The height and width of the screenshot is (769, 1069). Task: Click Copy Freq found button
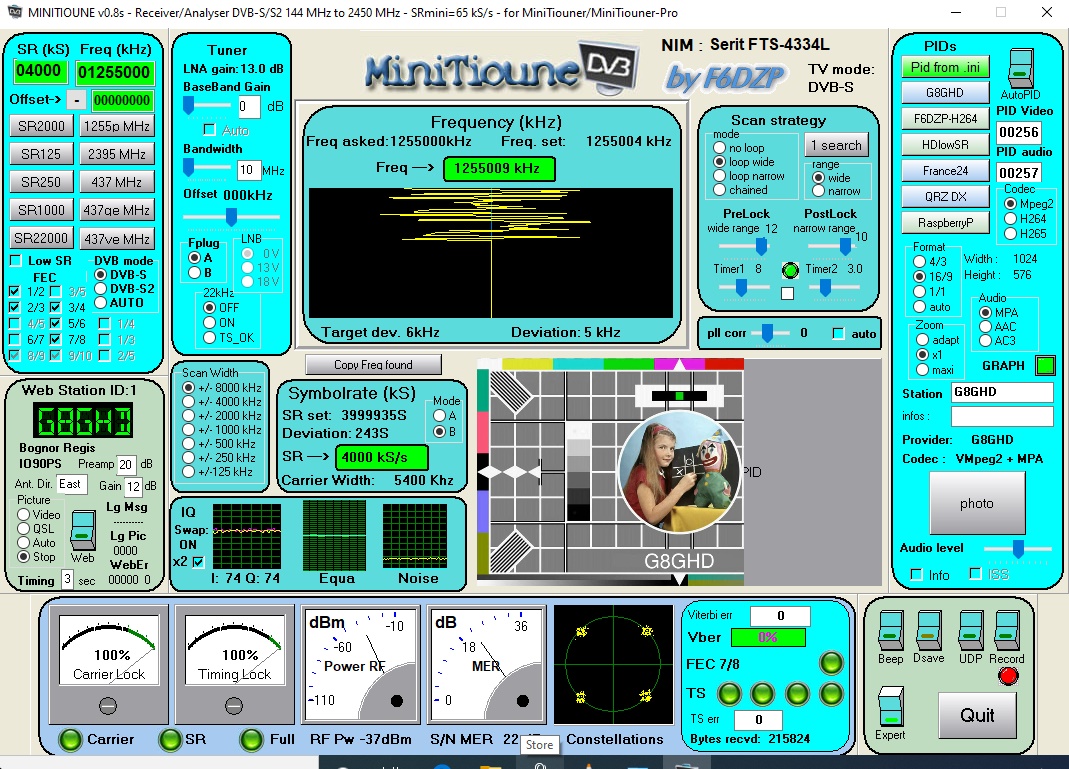pyautogui.click(x=373, y=365)
